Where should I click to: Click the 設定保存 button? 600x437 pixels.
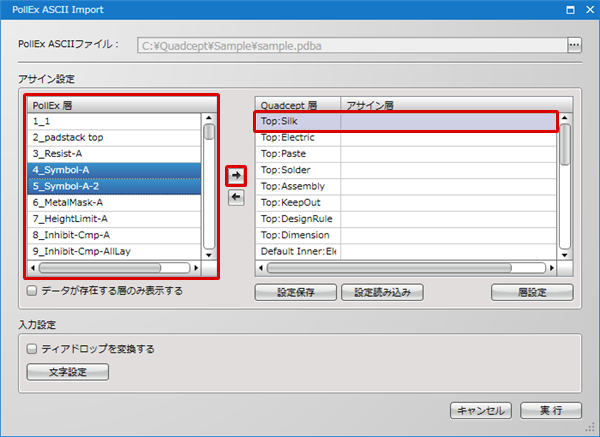[x=296, y=292]
